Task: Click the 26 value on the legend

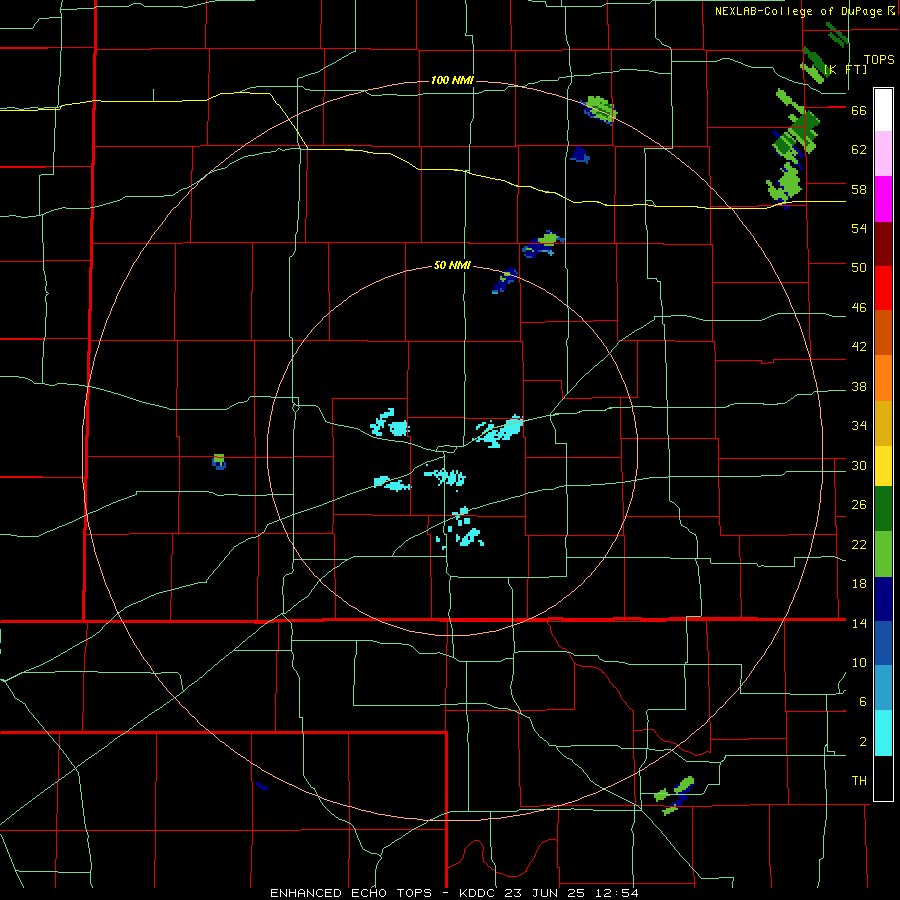Action: coord(859,505)
